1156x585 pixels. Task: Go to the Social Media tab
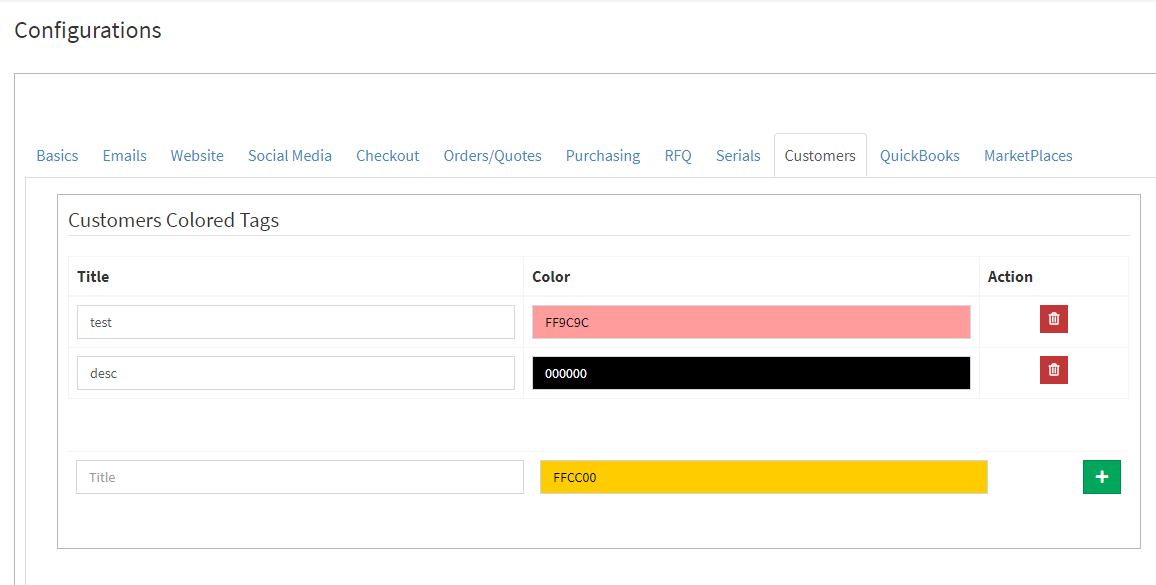click(290, 156)
